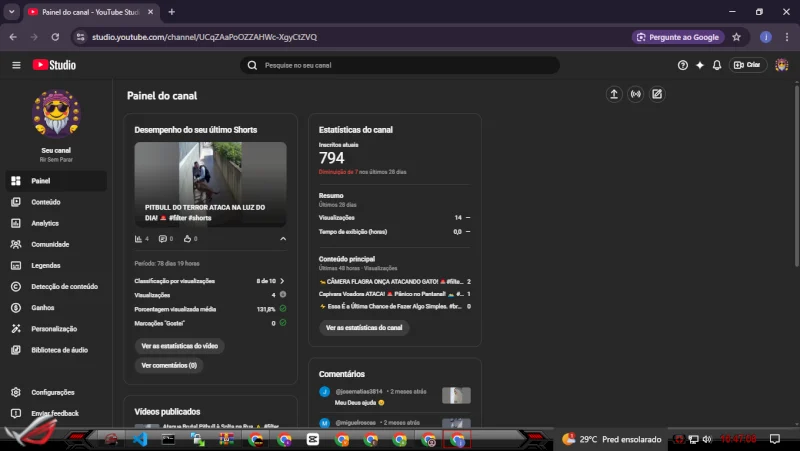The width and height of the screenshot is (800, 451).
Task: Open the Criar dropdown button
Action: [x=747, y=65]
